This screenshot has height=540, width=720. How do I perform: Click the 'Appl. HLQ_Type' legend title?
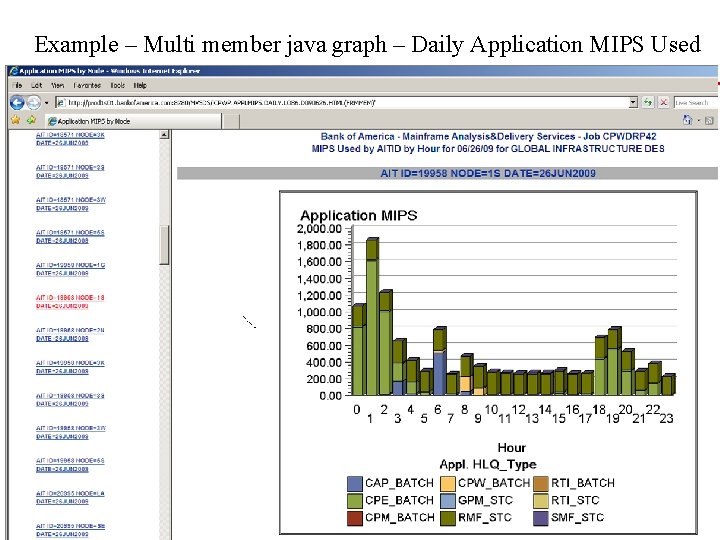488,464
